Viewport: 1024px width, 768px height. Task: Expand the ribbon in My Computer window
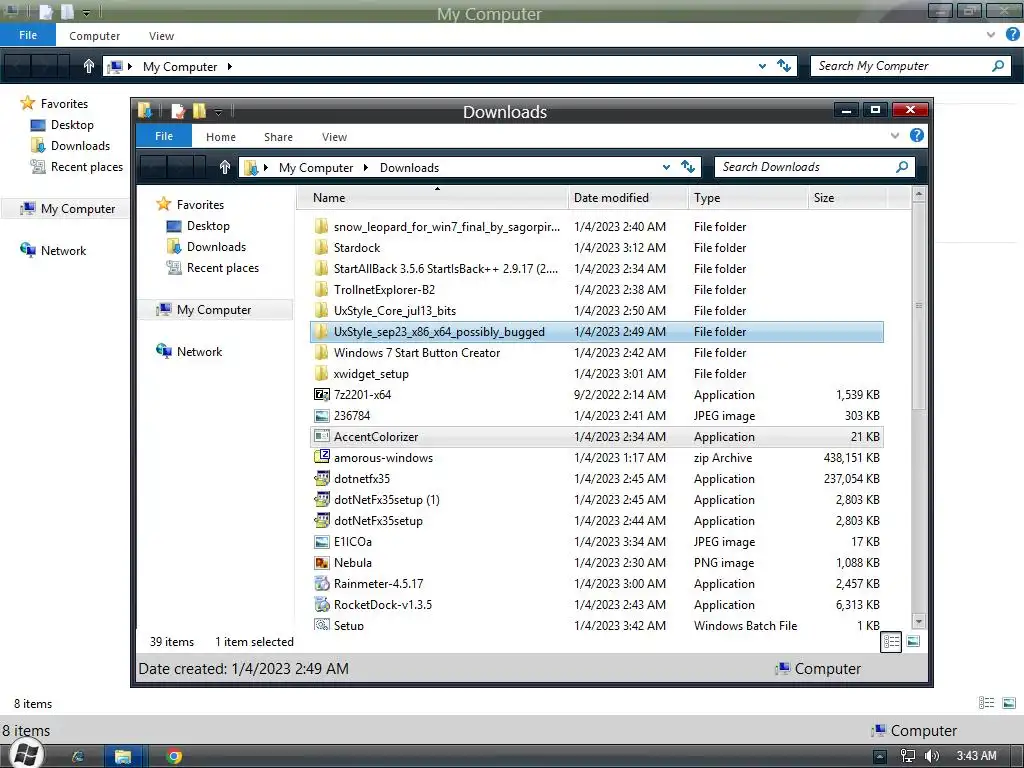click(991, 35)
